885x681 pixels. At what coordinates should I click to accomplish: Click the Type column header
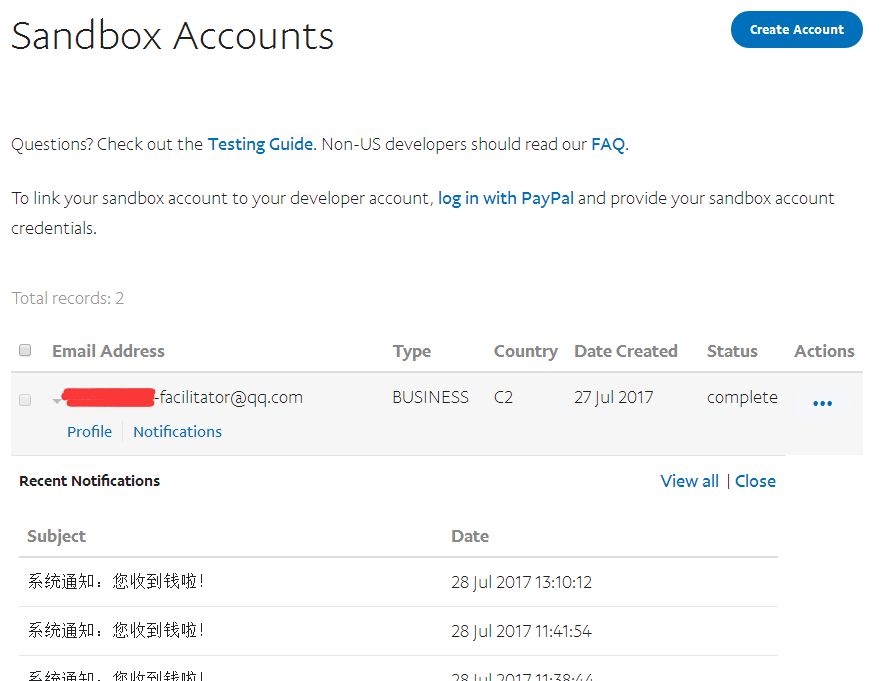(411, 351)
